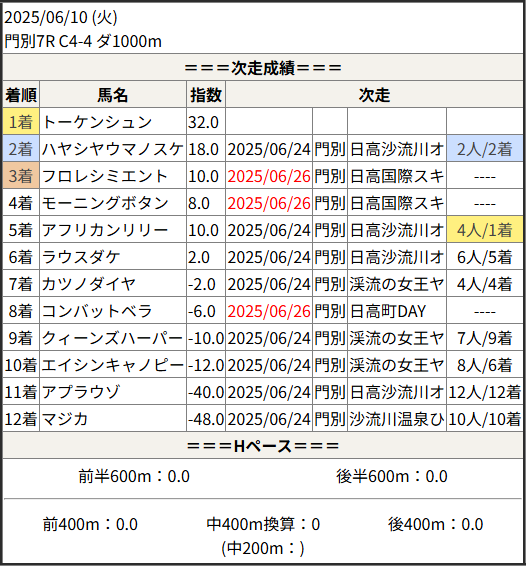
Task: Select the horse name ハヤシヤウマノスケ
Action: (112, 149)
